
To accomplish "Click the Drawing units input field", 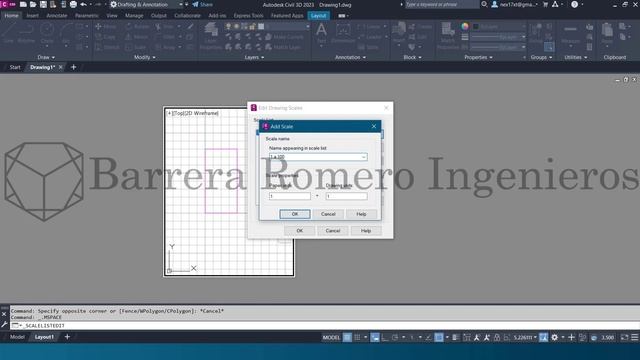I will tap(346, 196).
